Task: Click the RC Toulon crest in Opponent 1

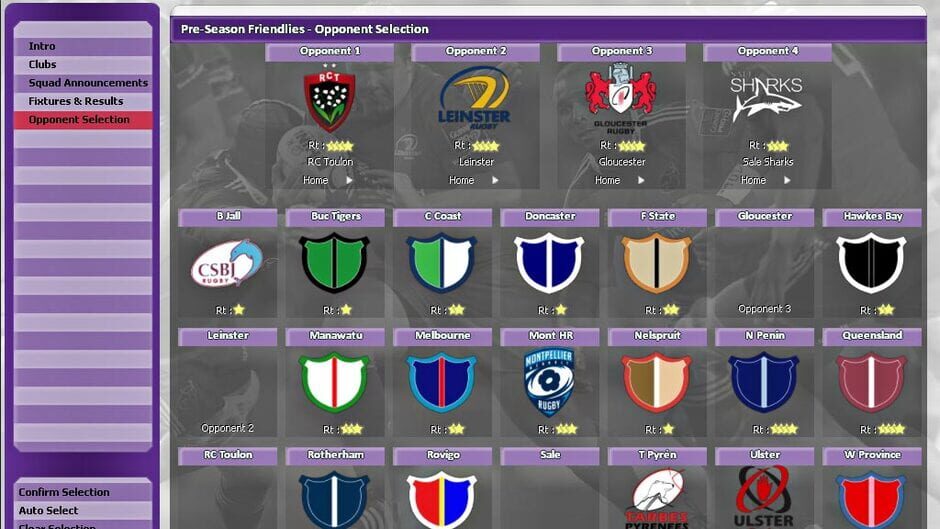Action: 330,100
